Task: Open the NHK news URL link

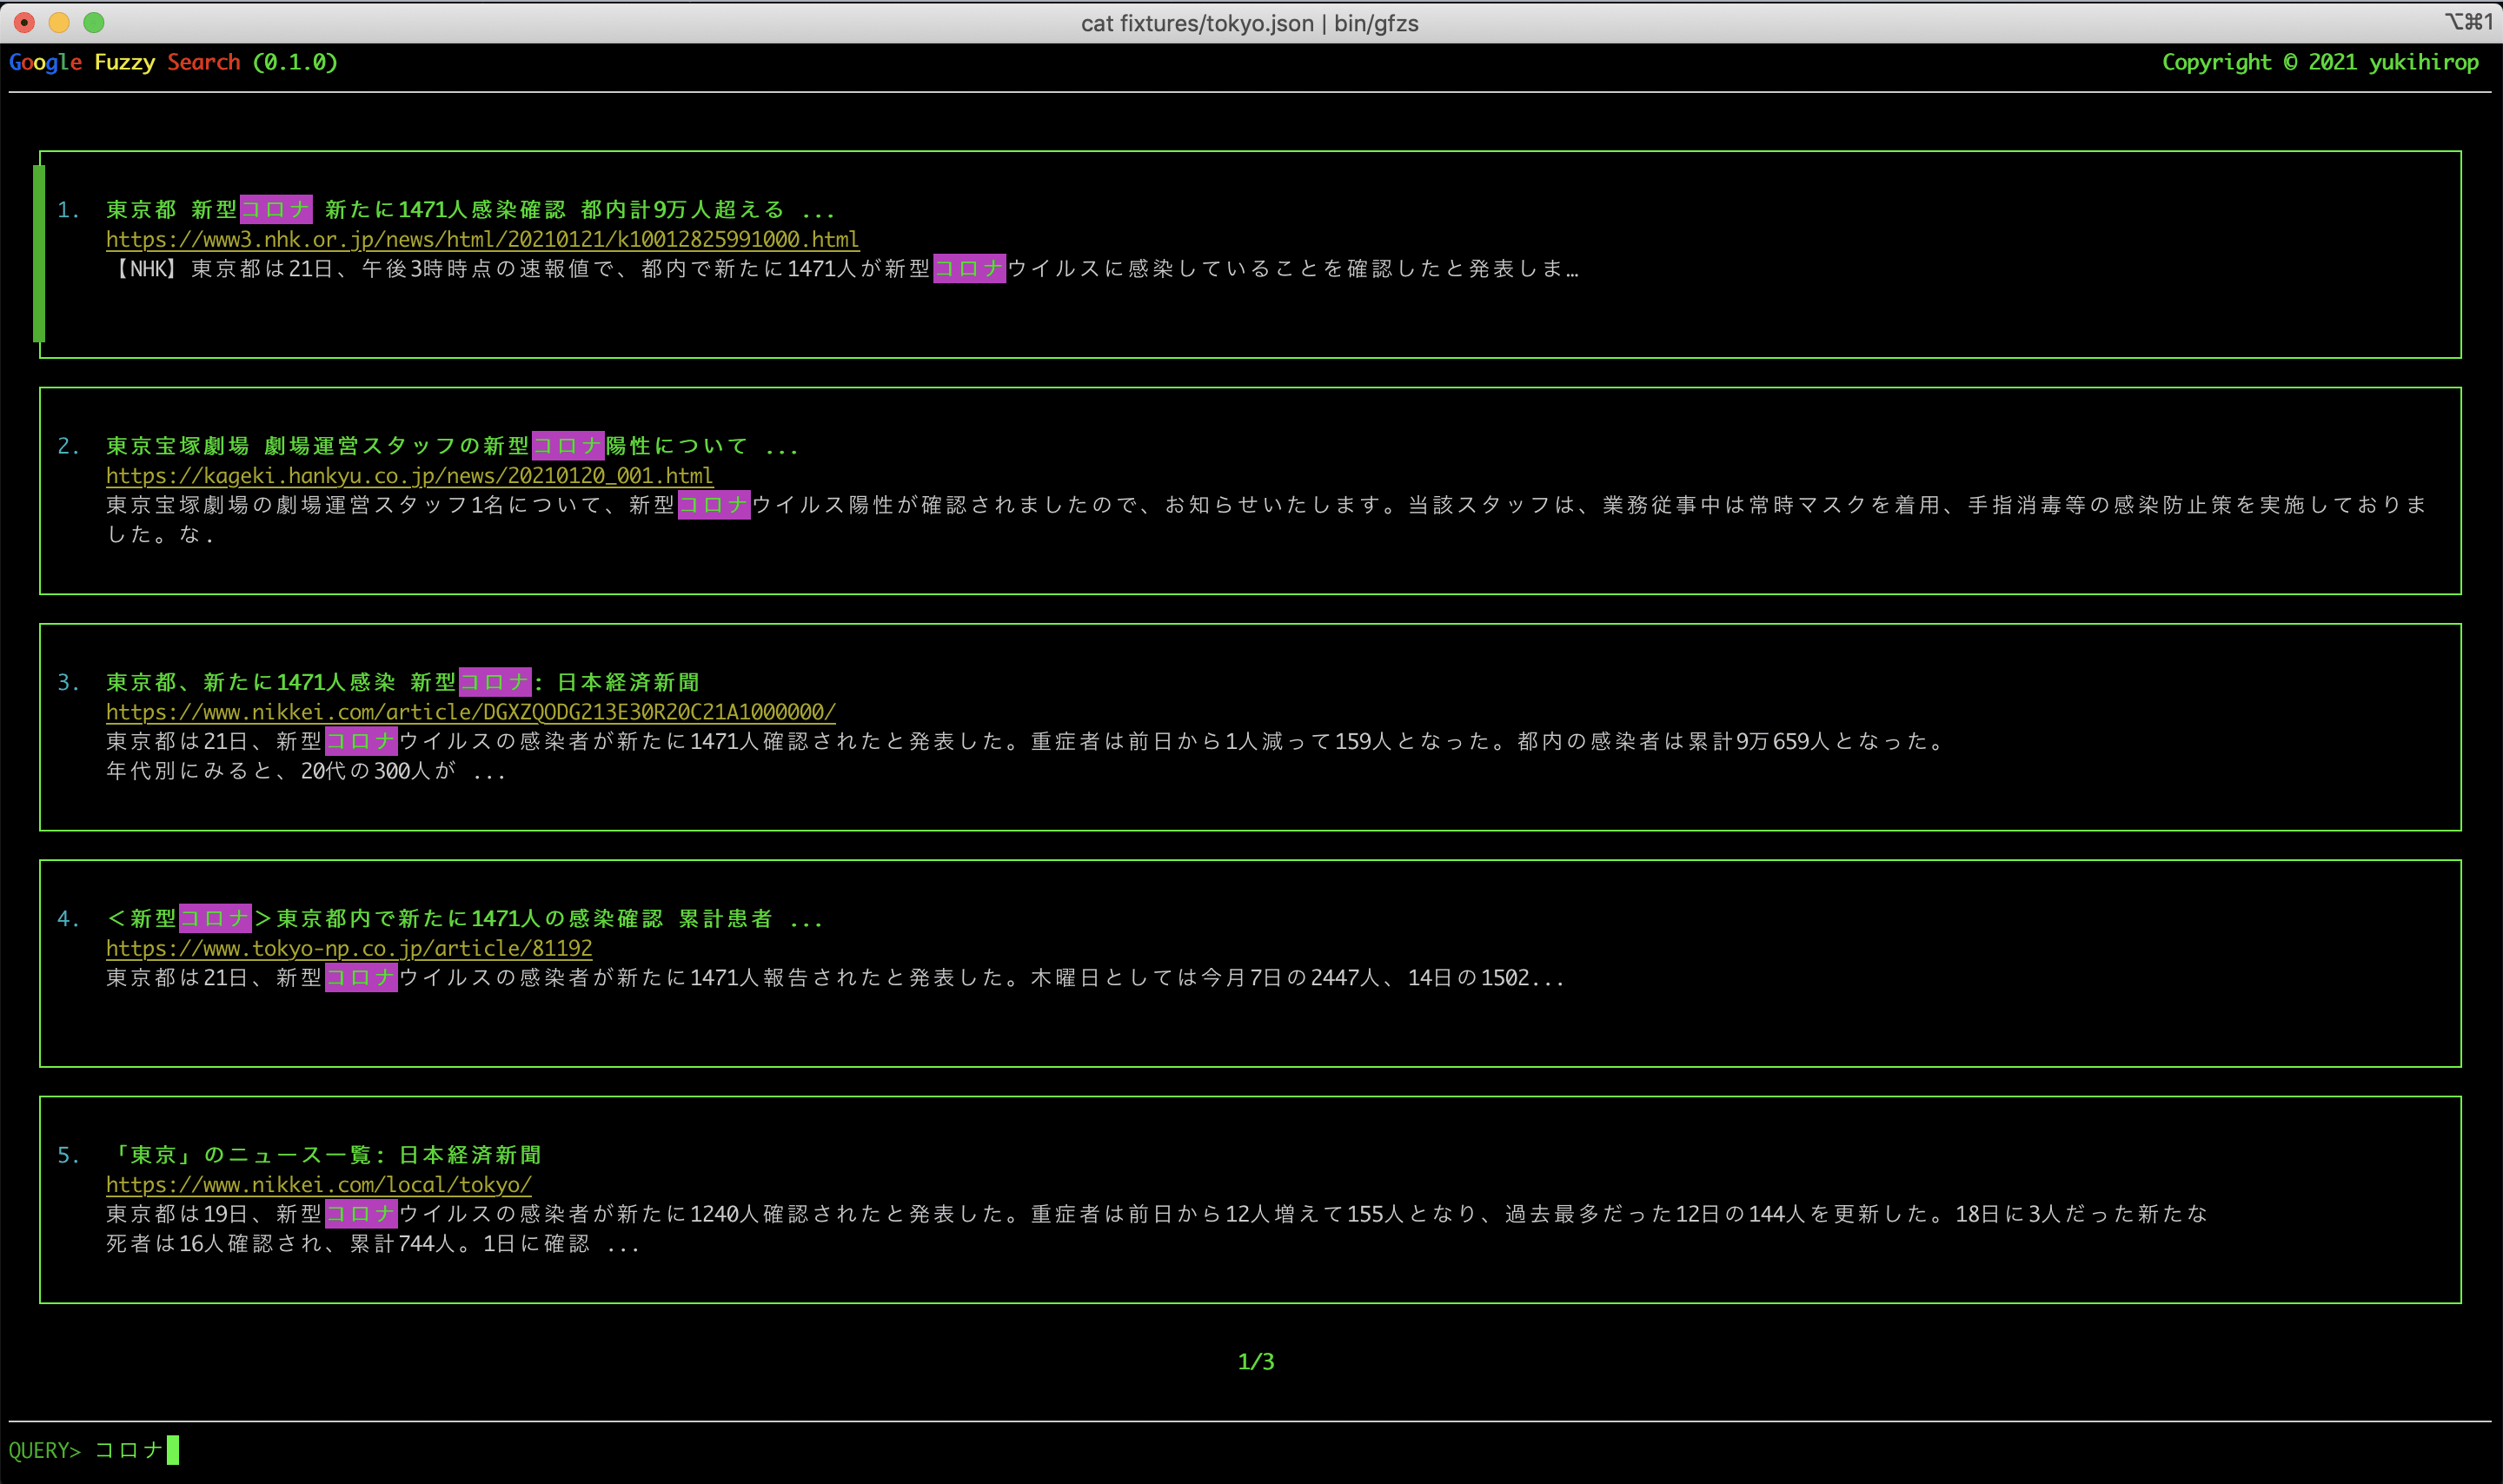Action: coord(482,240)
